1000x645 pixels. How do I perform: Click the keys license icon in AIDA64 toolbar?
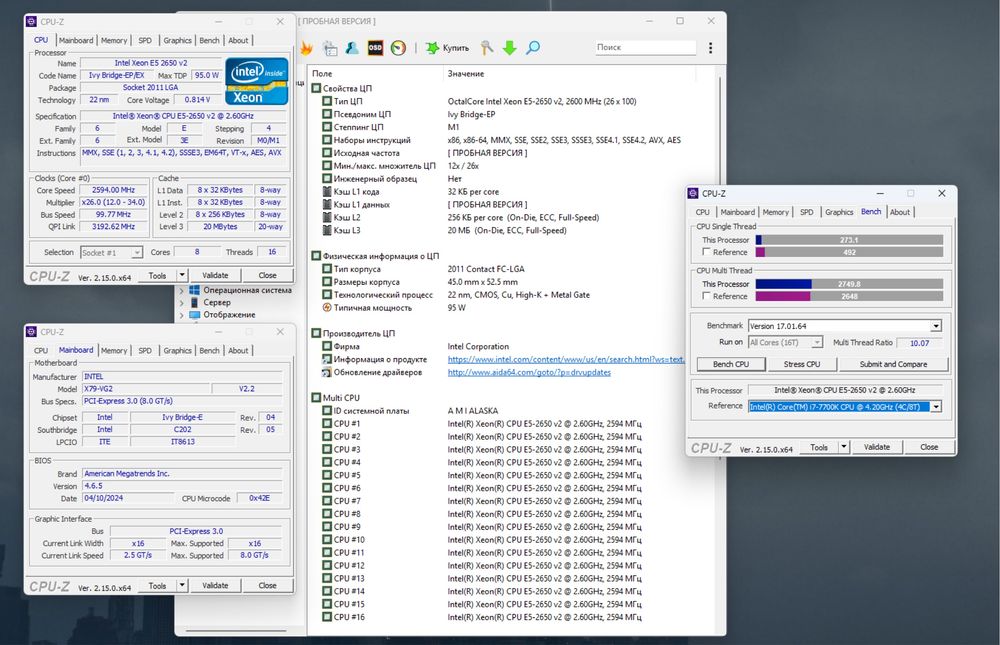pyautogui.click(x=487, y=48)
